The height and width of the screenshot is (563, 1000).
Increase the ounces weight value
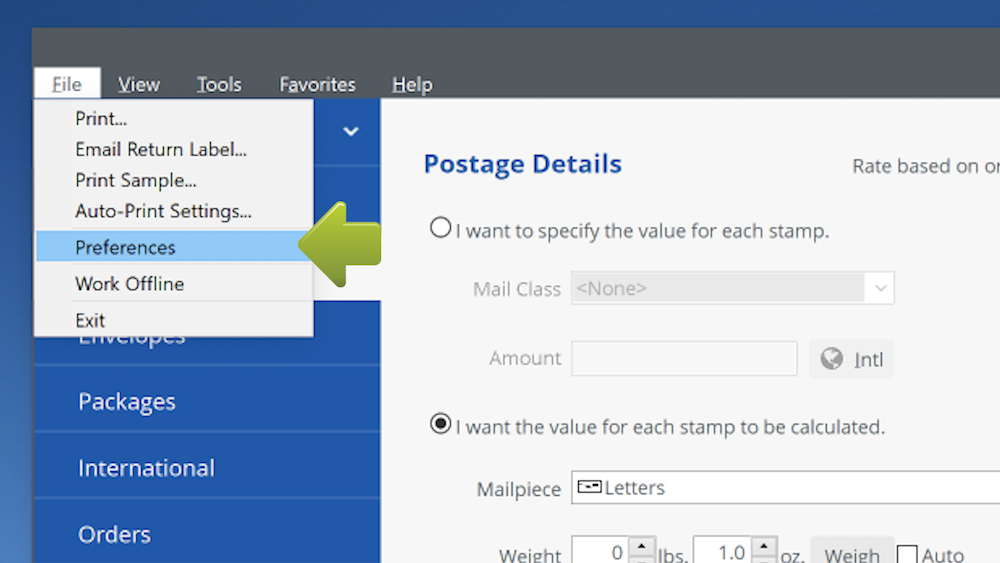pos(764,545)
